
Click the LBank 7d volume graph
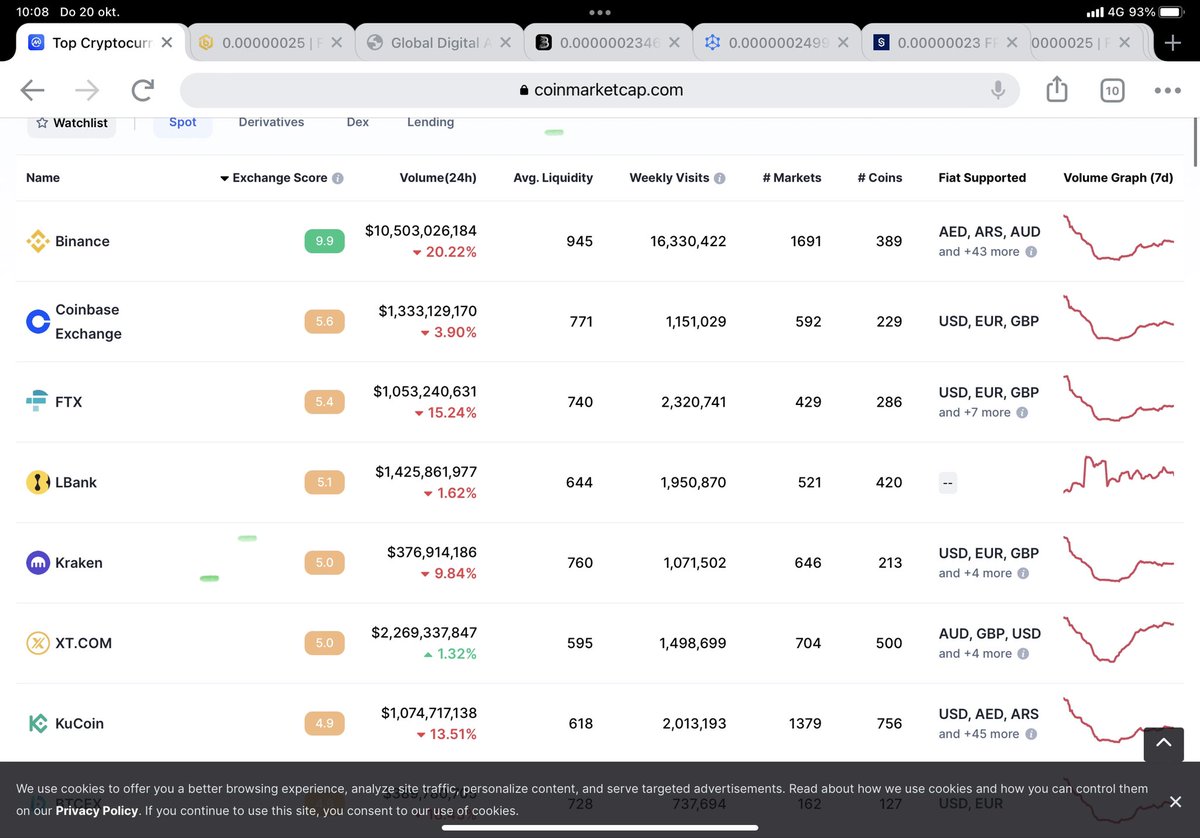1119,474
